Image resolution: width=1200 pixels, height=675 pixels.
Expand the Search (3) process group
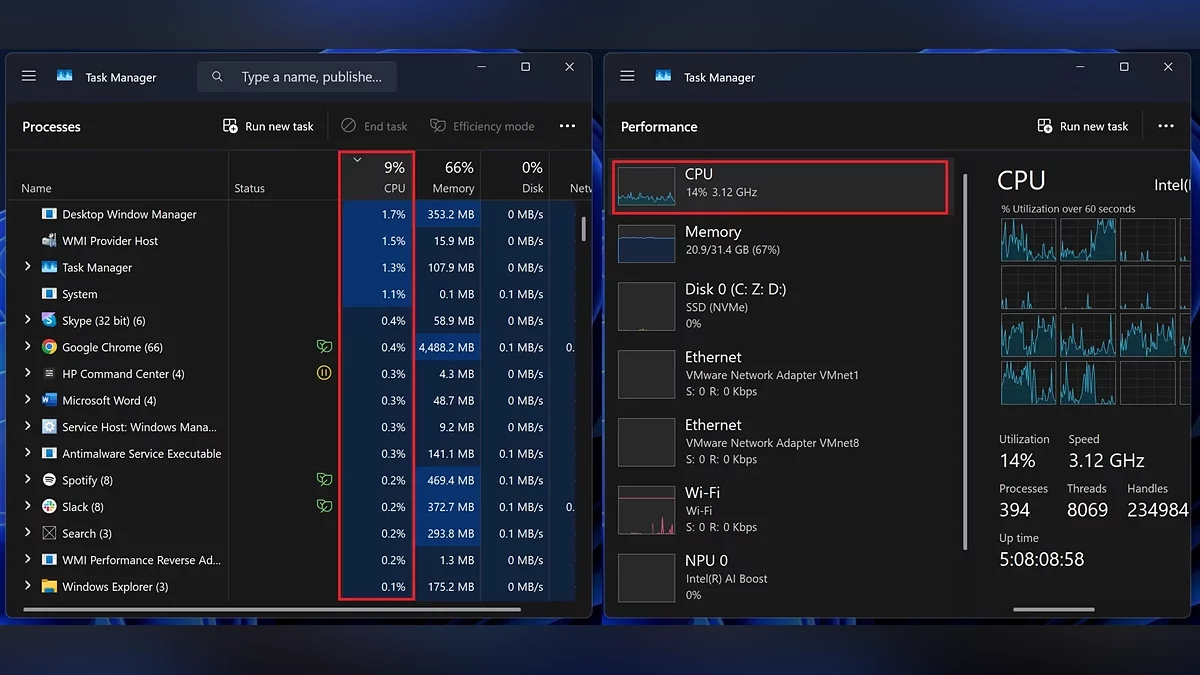tap(28, 533)
